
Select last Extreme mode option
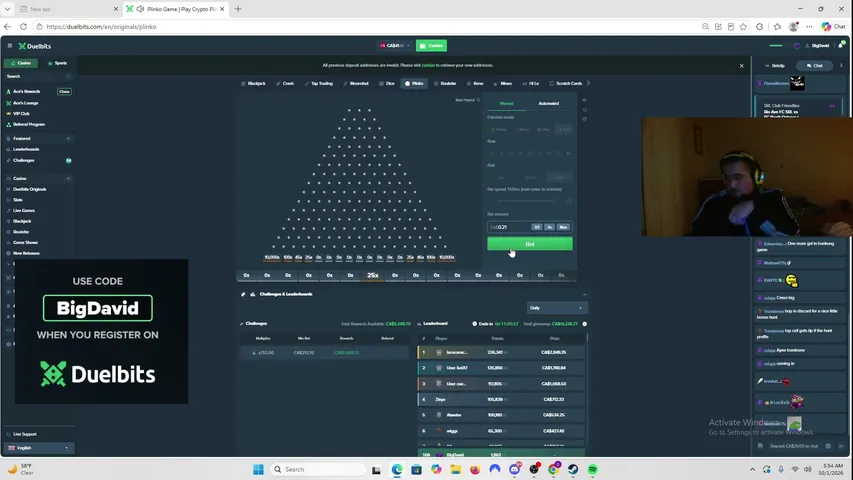(x=564, y=130)
